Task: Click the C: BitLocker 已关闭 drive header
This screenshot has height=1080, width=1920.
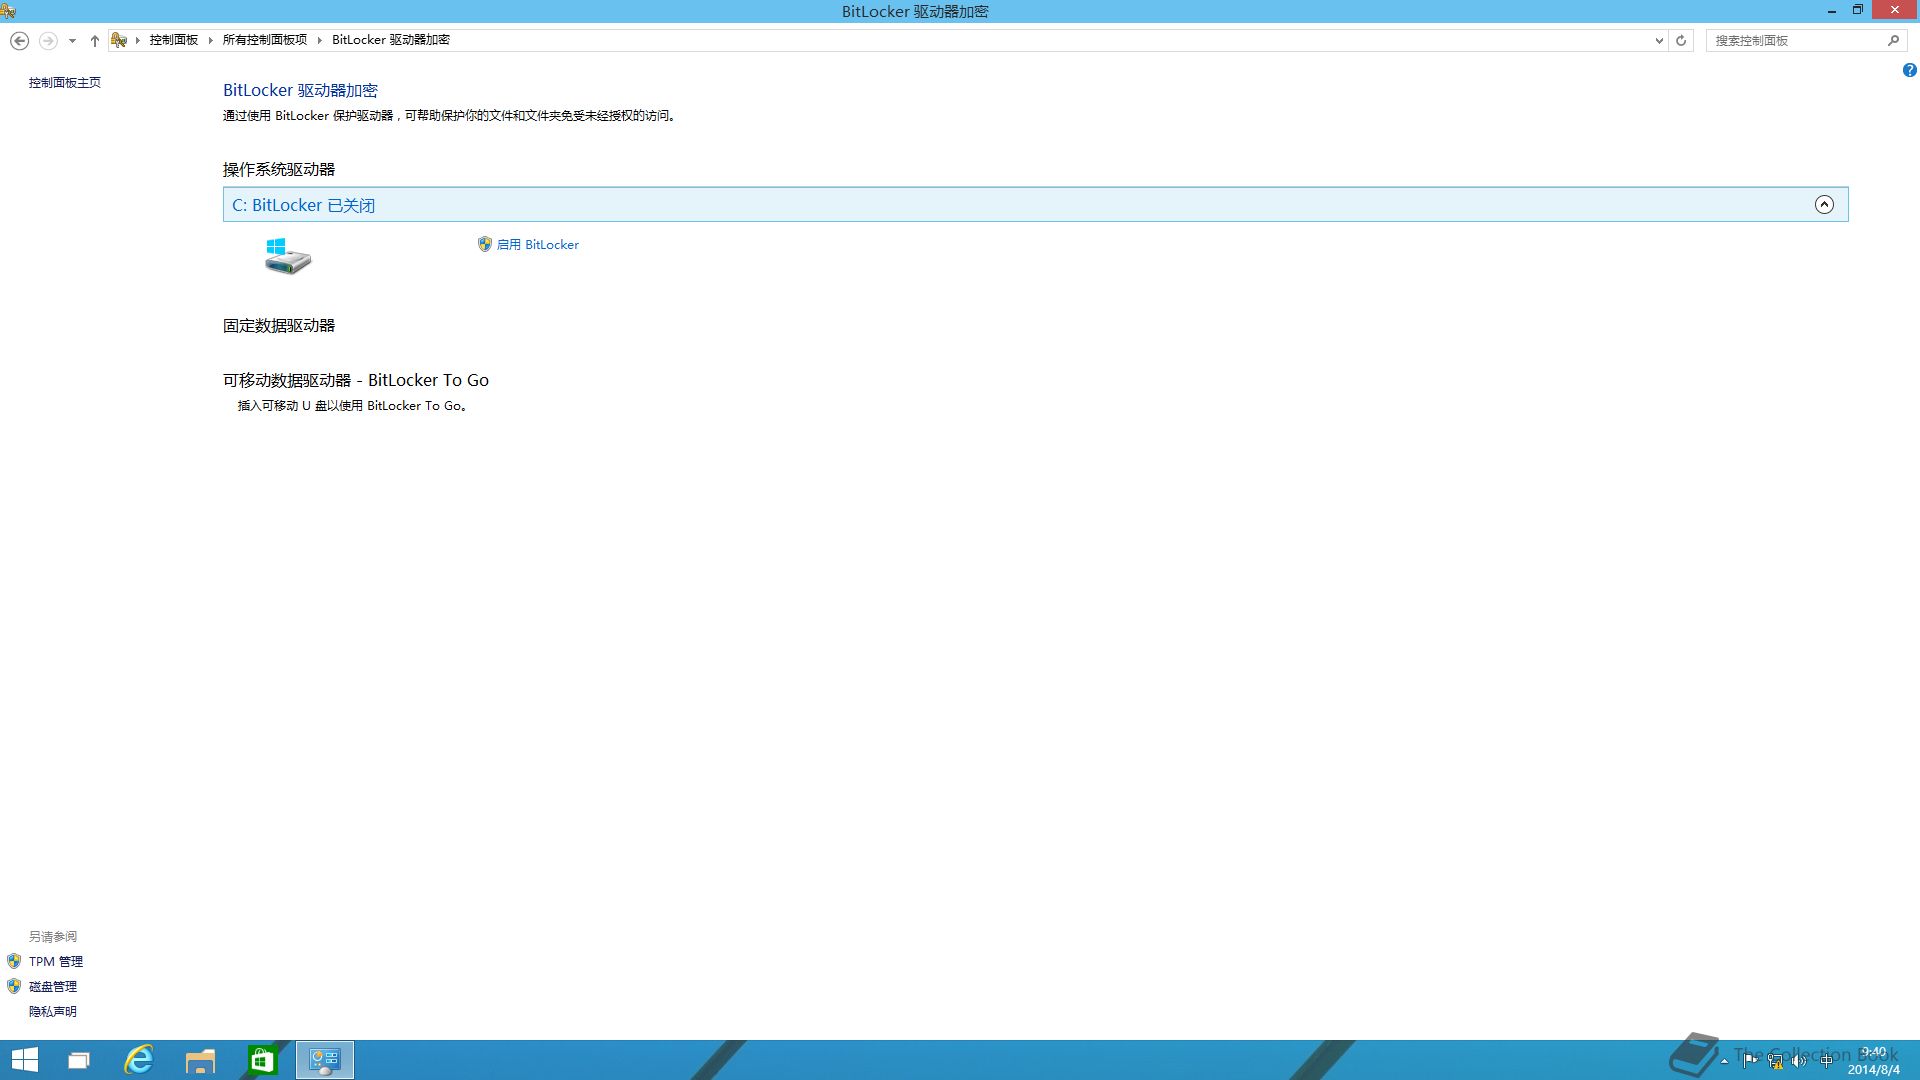Action: (x=1035, y=205)
